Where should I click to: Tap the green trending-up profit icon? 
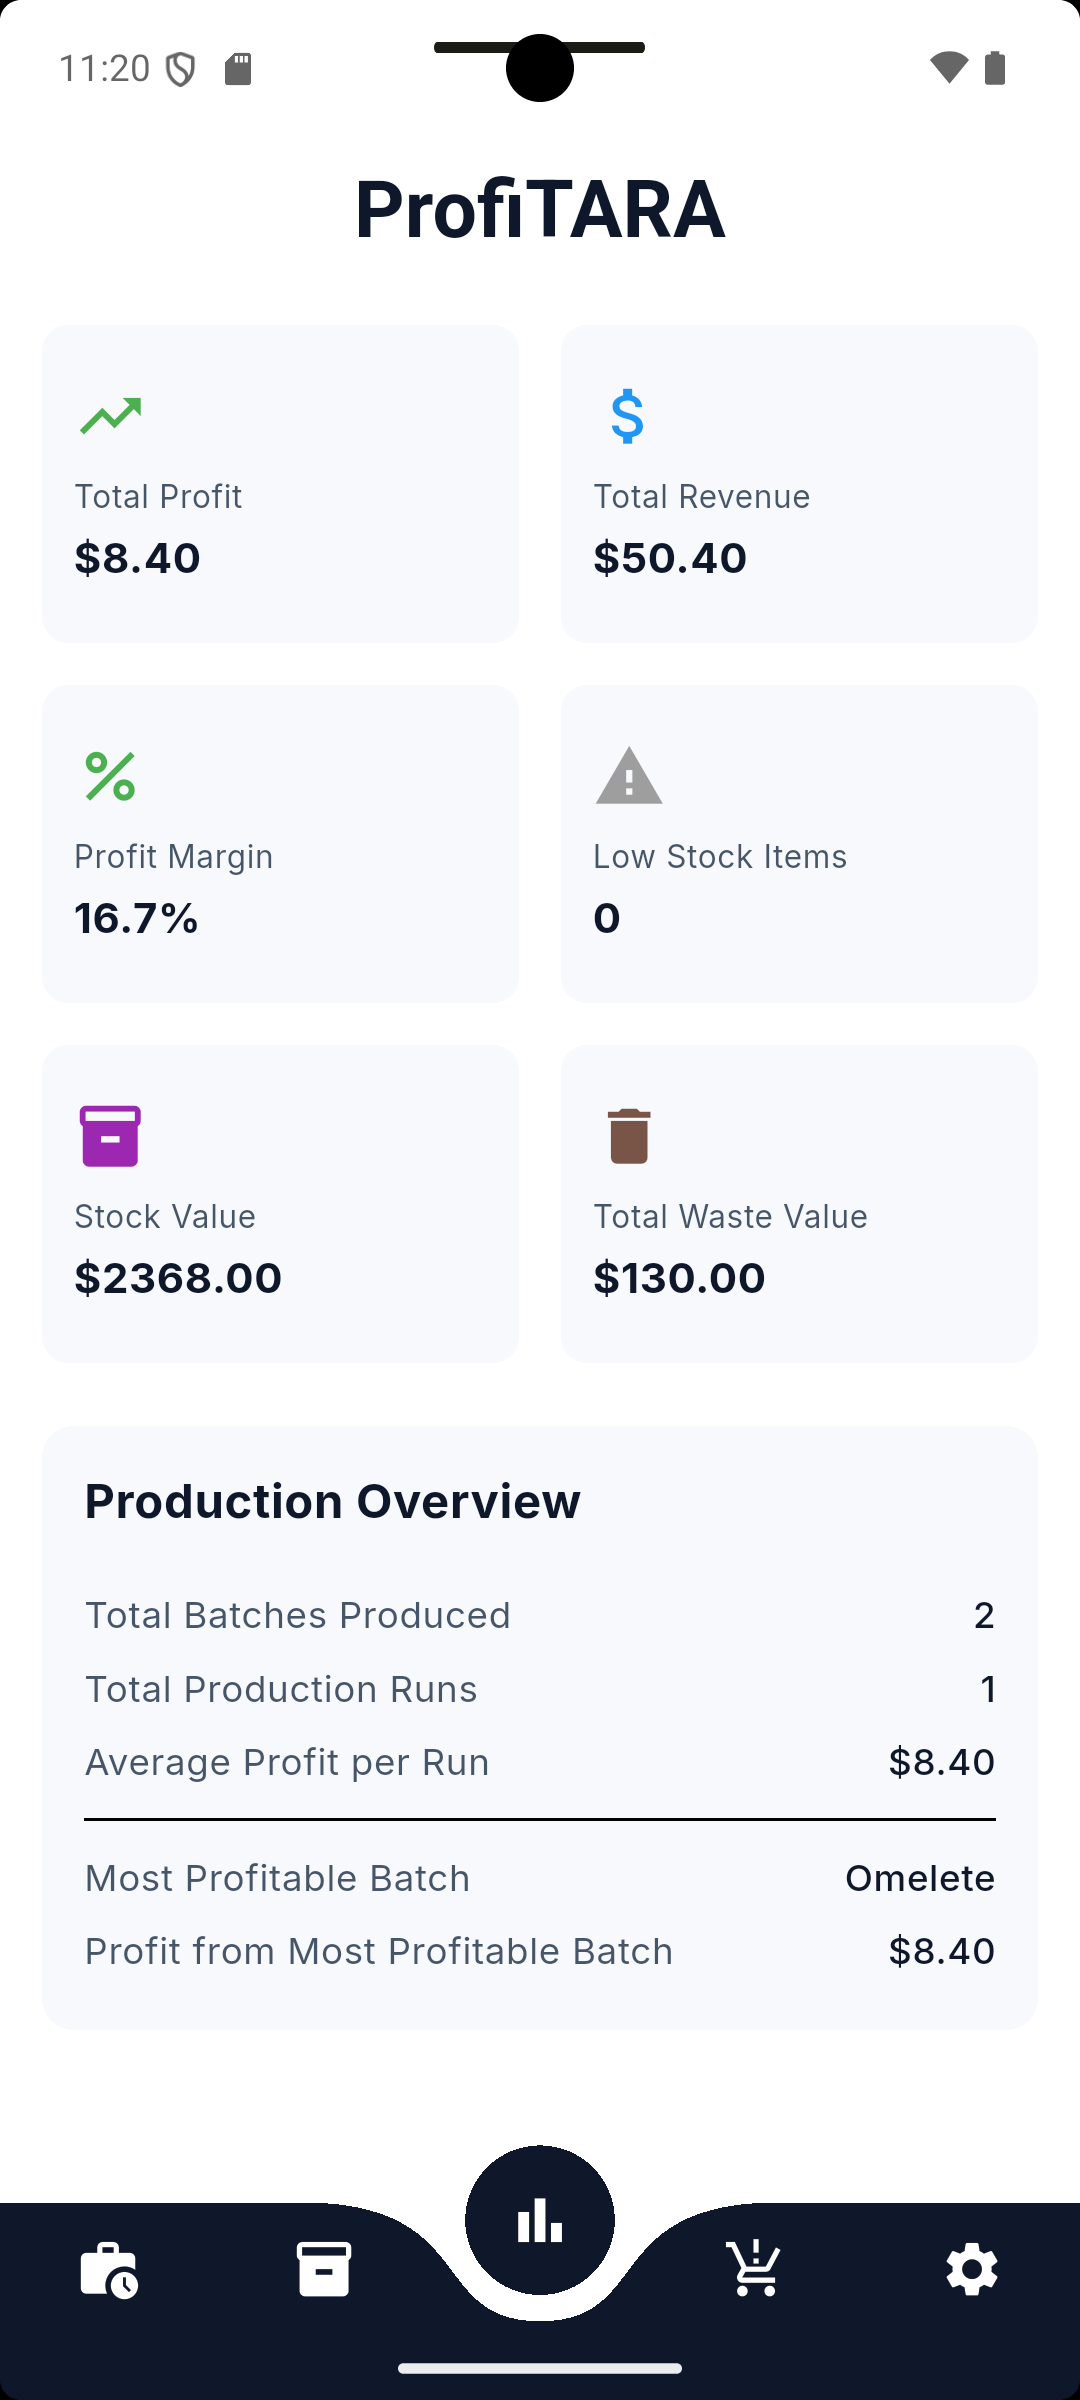pyautogui.click(x=110, y=416)
